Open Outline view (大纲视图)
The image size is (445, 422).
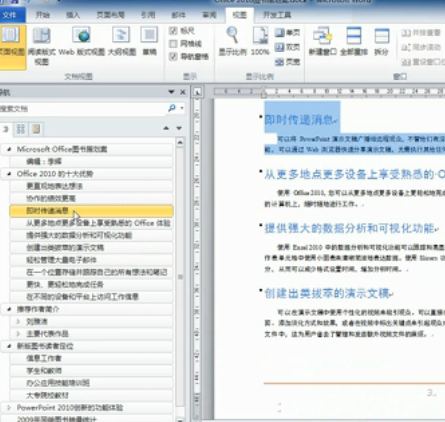tap(122, 42)
